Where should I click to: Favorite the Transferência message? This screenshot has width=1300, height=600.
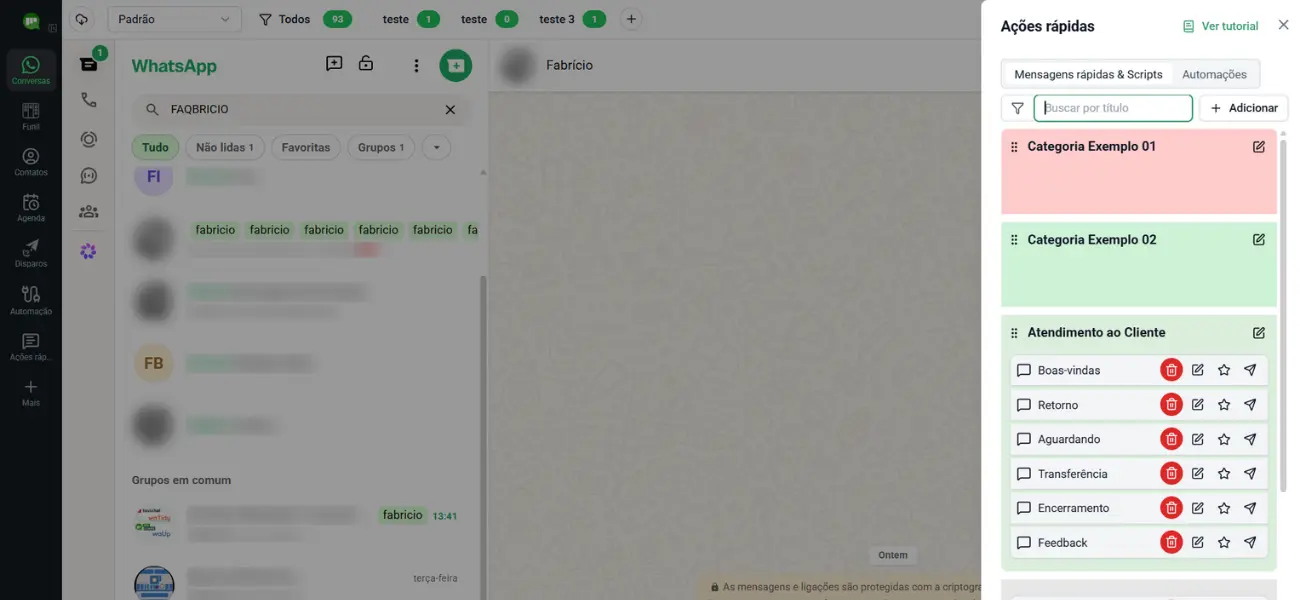[x=1224, y=474]
